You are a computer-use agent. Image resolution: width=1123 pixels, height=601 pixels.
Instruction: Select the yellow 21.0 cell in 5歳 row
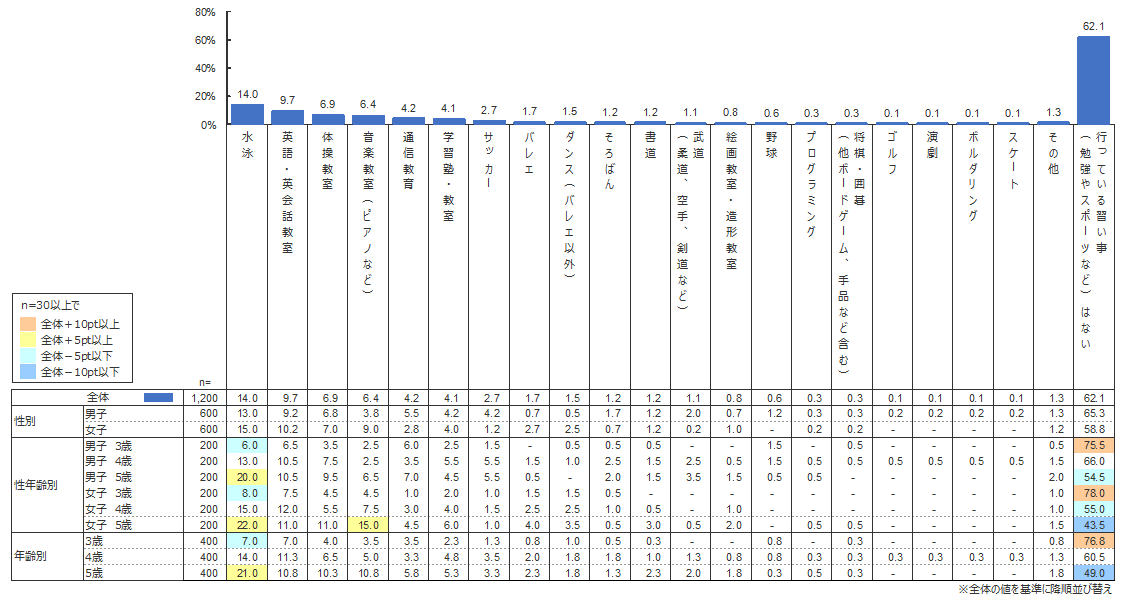(x=247, y=572)
